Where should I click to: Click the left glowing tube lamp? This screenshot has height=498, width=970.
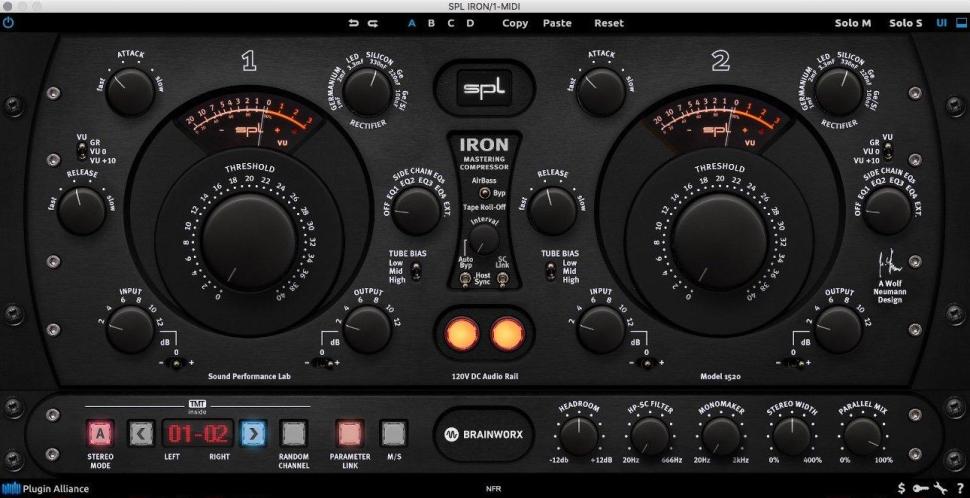click(x=461, y=333)
